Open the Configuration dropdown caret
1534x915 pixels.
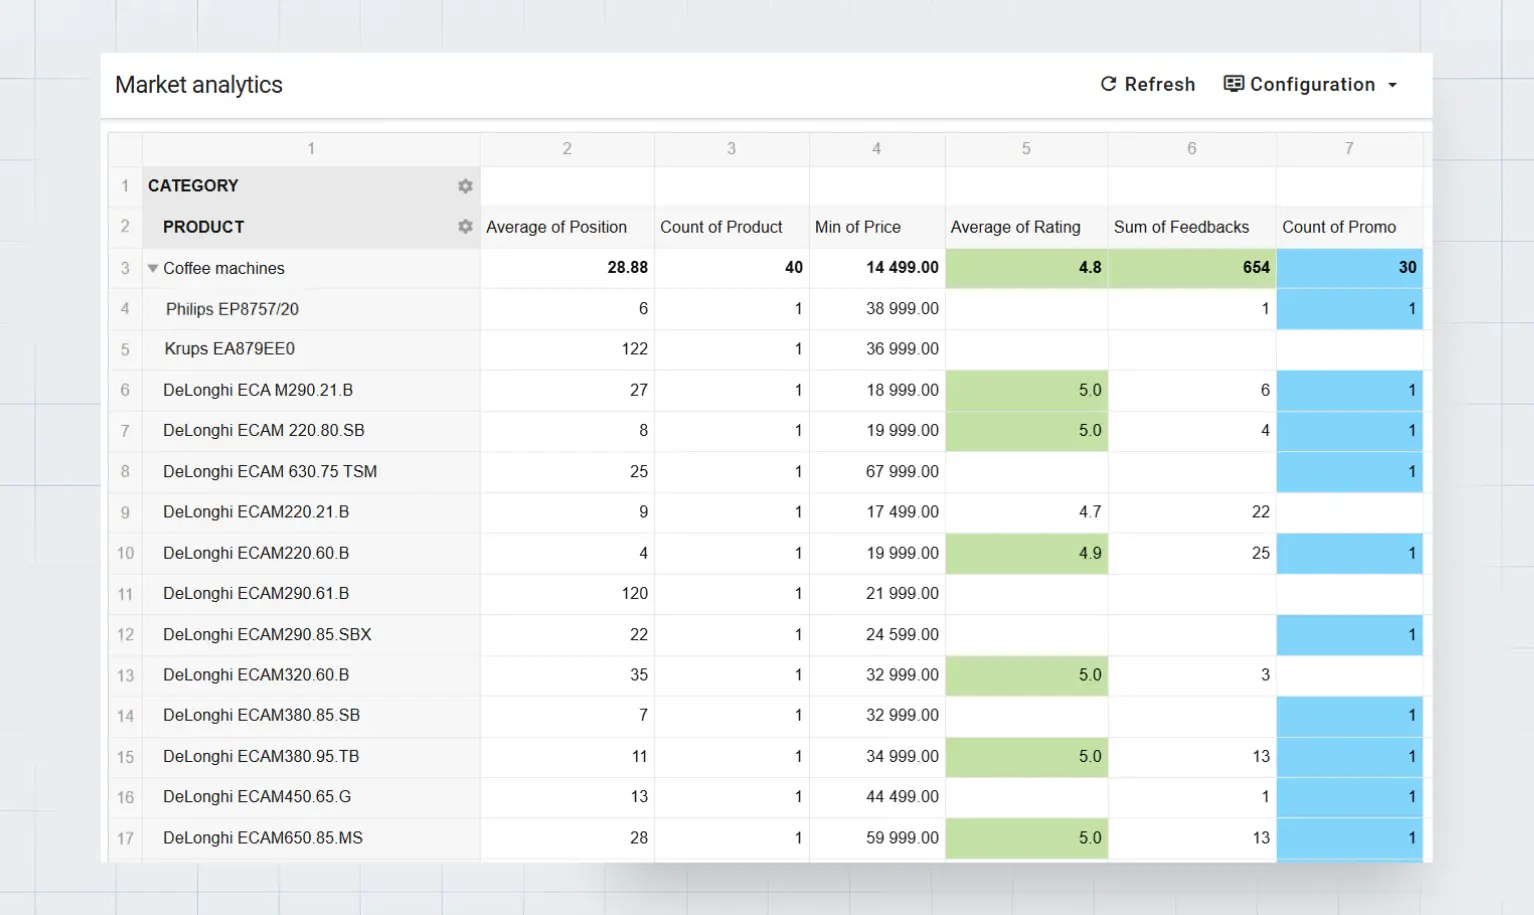pyautogui.click(x=1392, y=85)
